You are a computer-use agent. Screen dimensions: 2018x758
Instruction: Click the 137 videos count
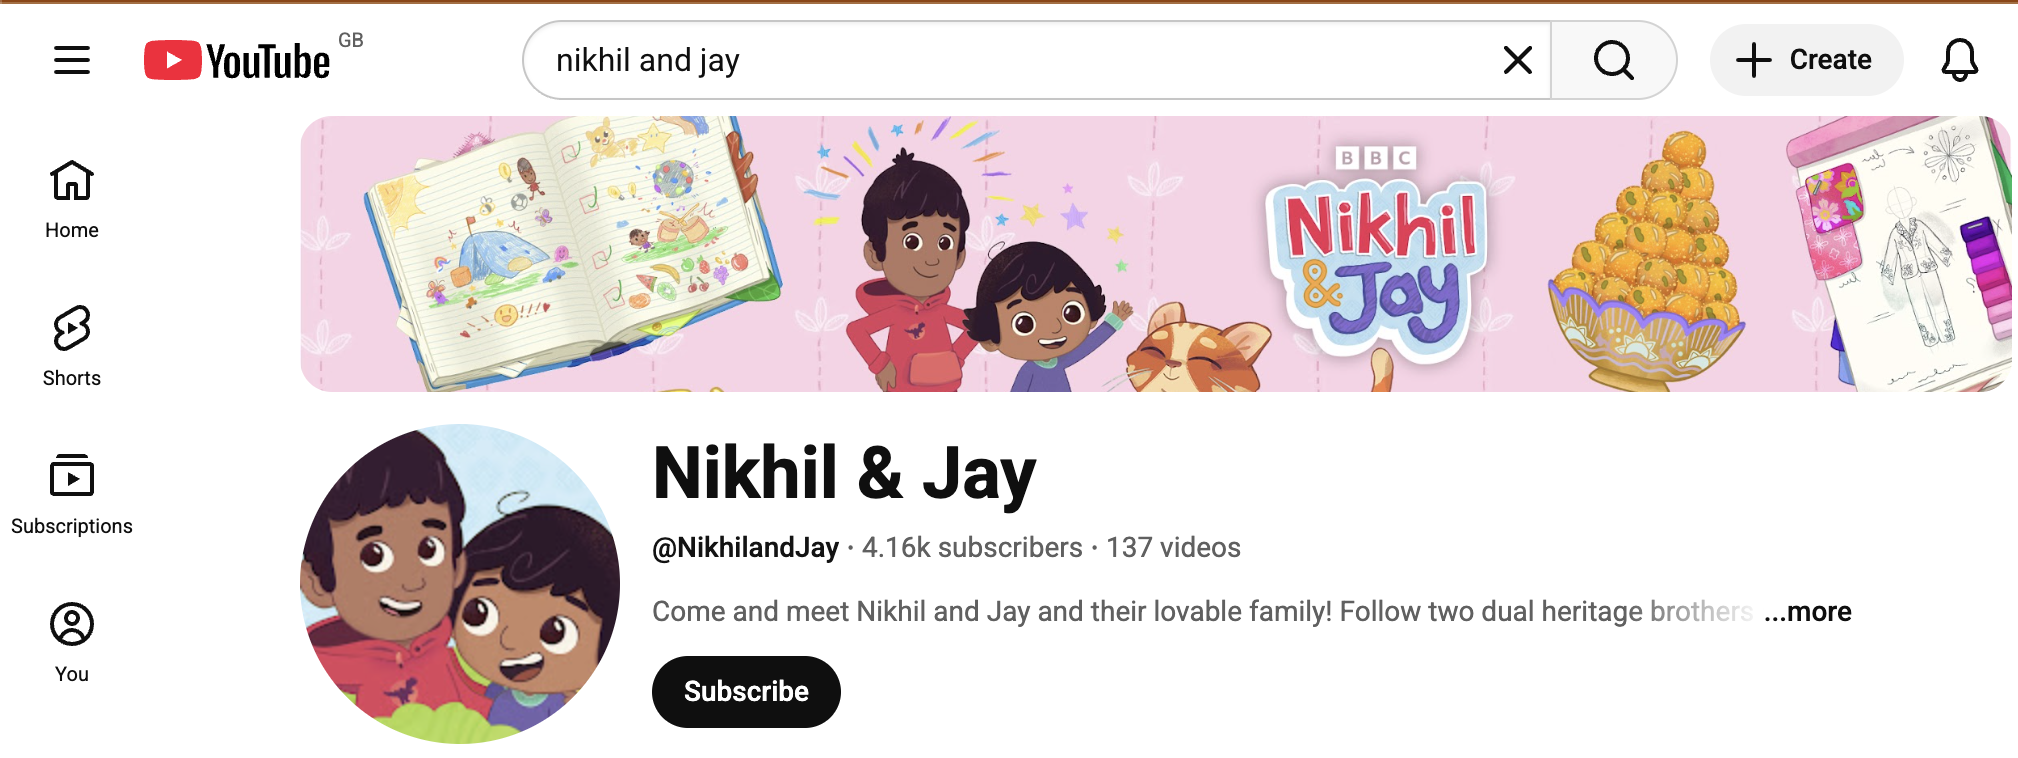tap(1173, 548)
